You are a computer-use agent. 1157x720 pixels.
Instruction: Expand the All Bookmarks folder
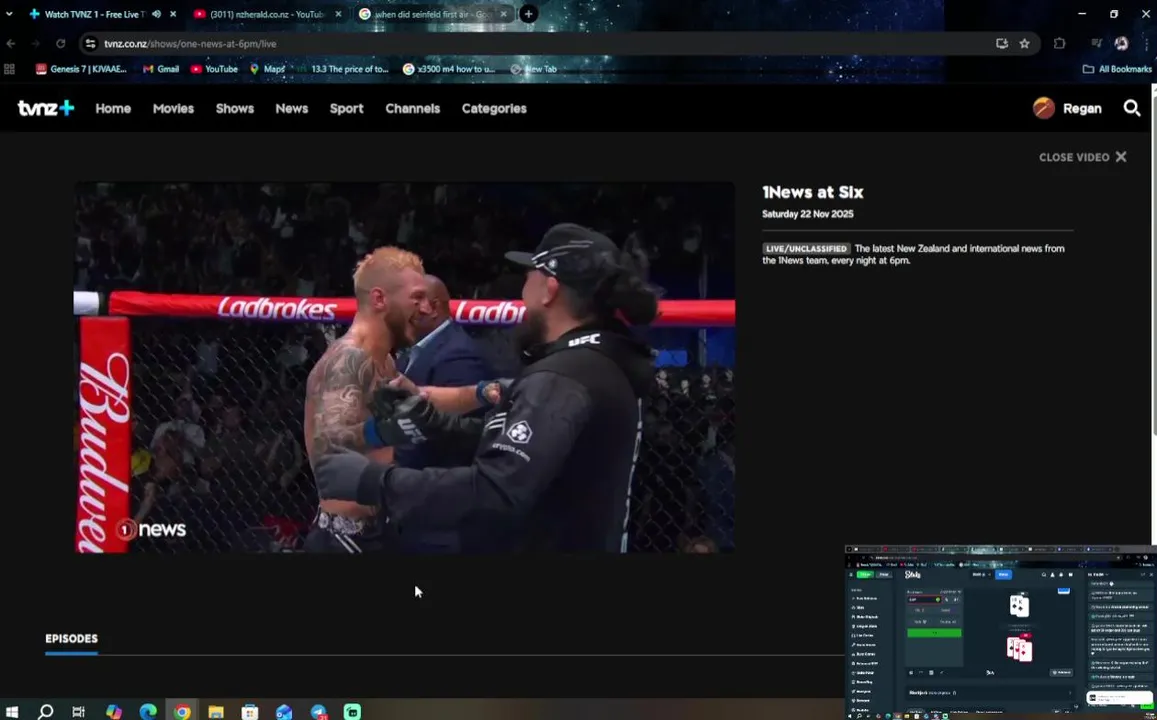[x=1117, y=69]
